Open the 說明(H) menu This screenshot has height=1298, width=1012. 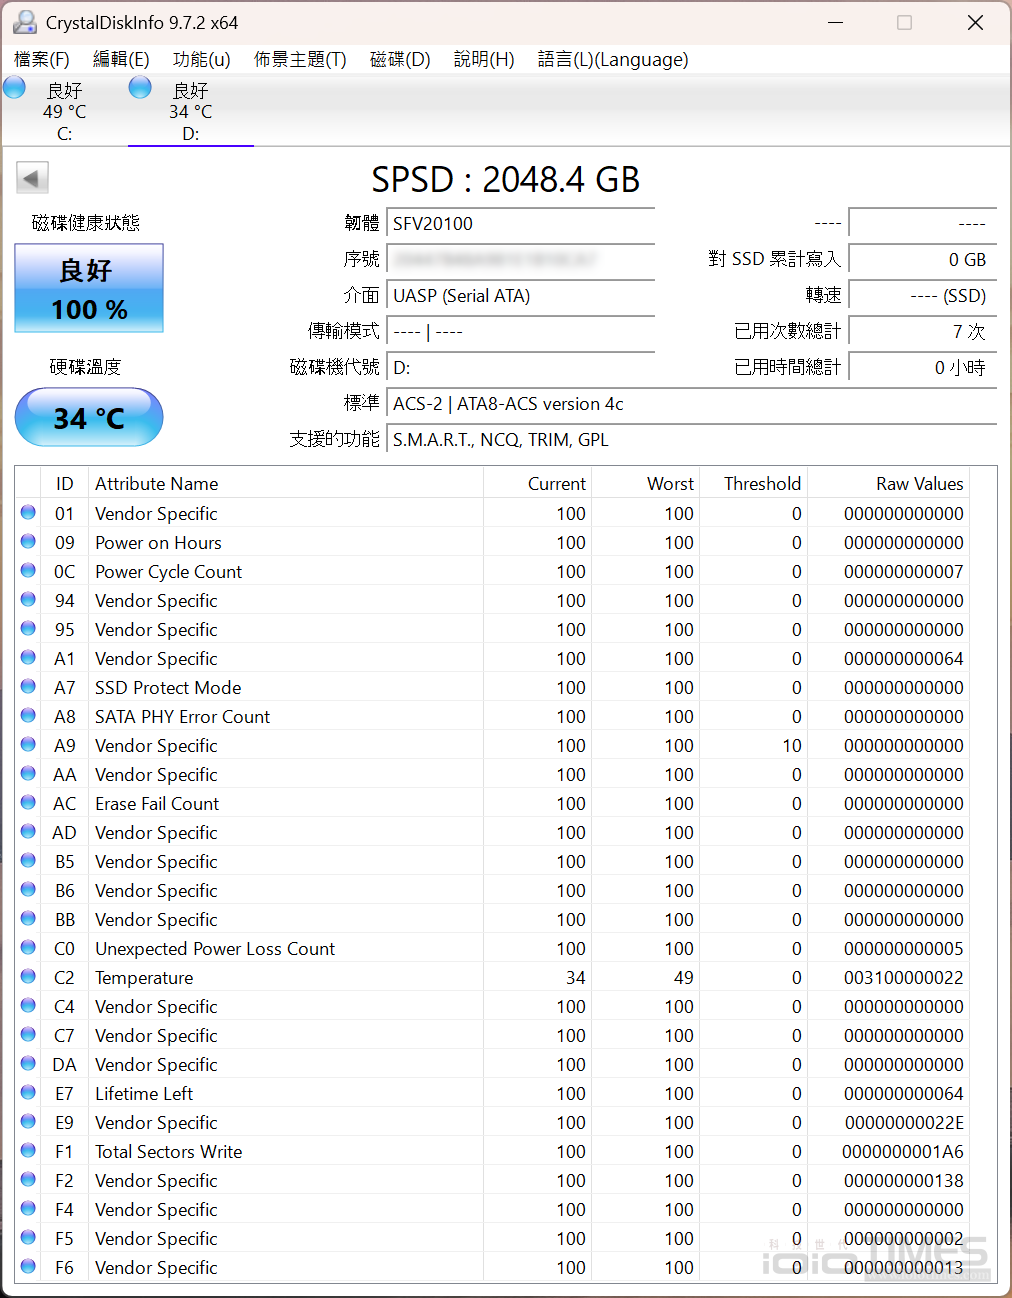[x=483, y=60]
